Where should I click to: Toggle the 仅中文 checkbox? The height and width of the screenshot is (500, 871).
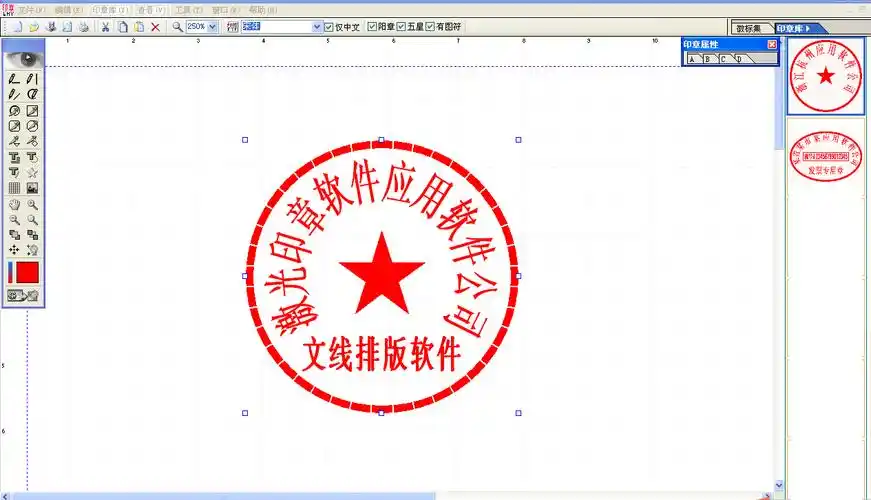coord(329,27)
